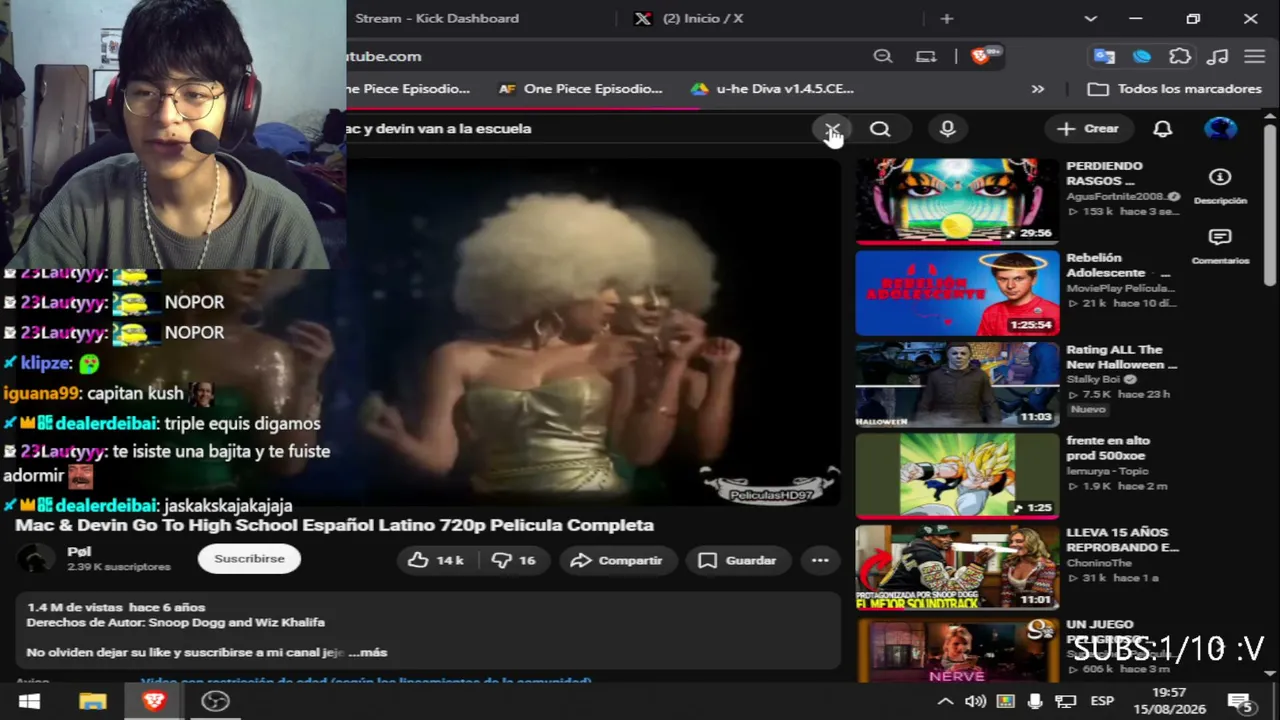Click the install app icon in address bar
The image size is (1280, 720).
click(926, 57)
